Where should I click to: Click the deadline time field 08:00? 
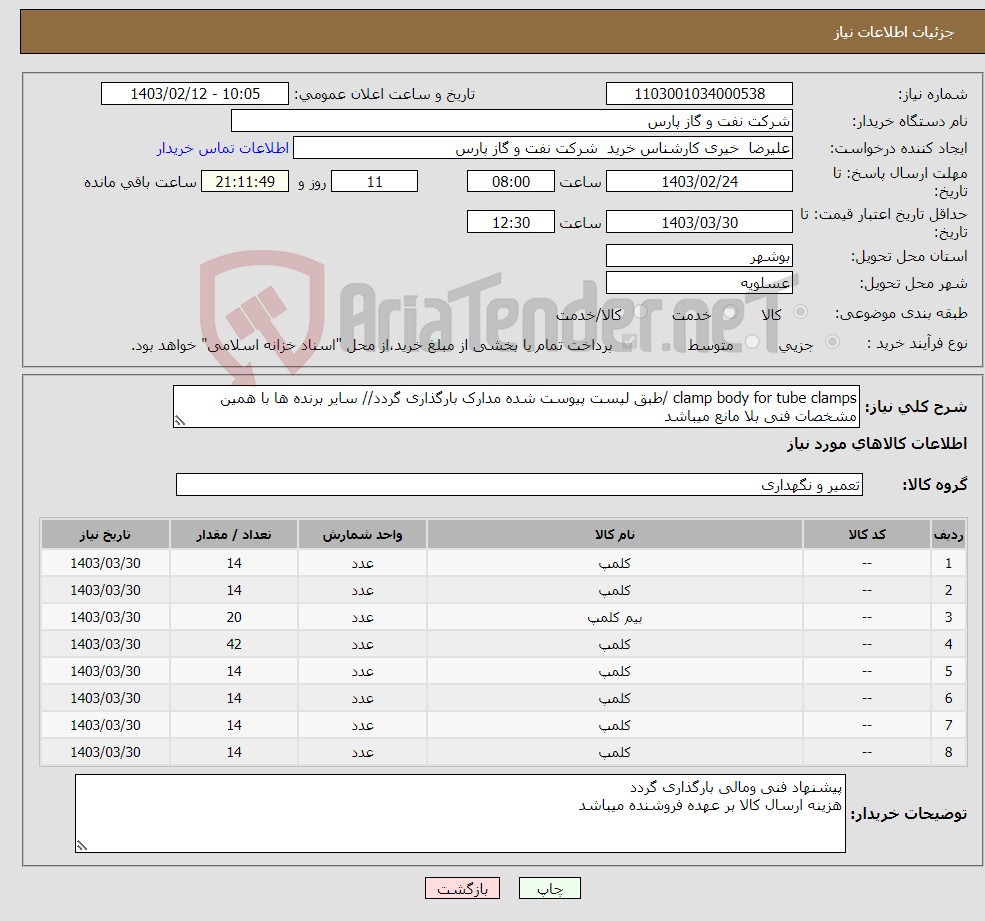(x=511, y=182)
